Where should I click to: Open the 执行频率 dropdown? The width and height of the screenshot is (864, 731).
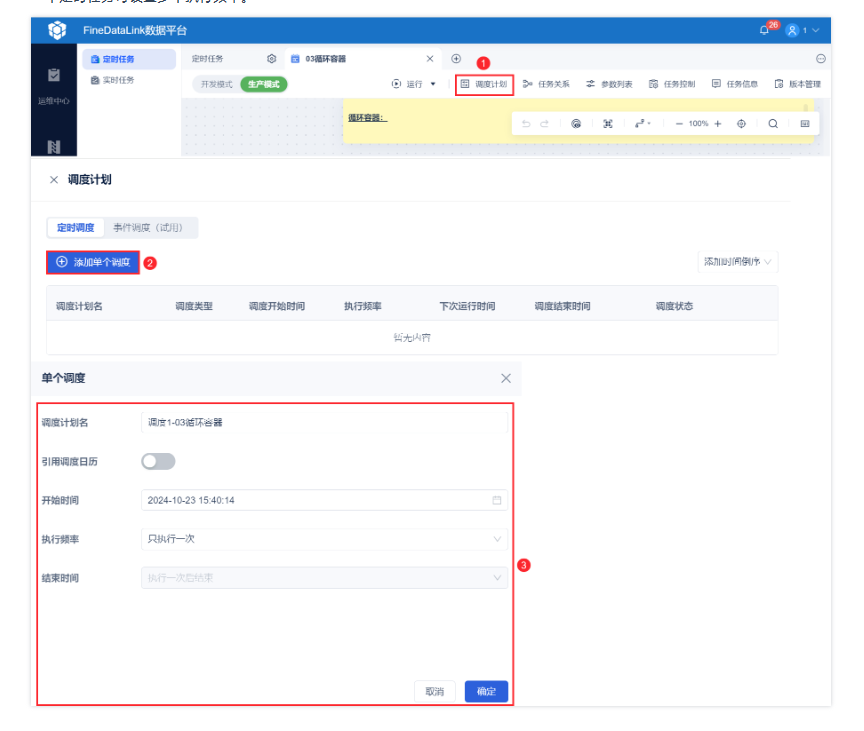click(x=324, y=539)
